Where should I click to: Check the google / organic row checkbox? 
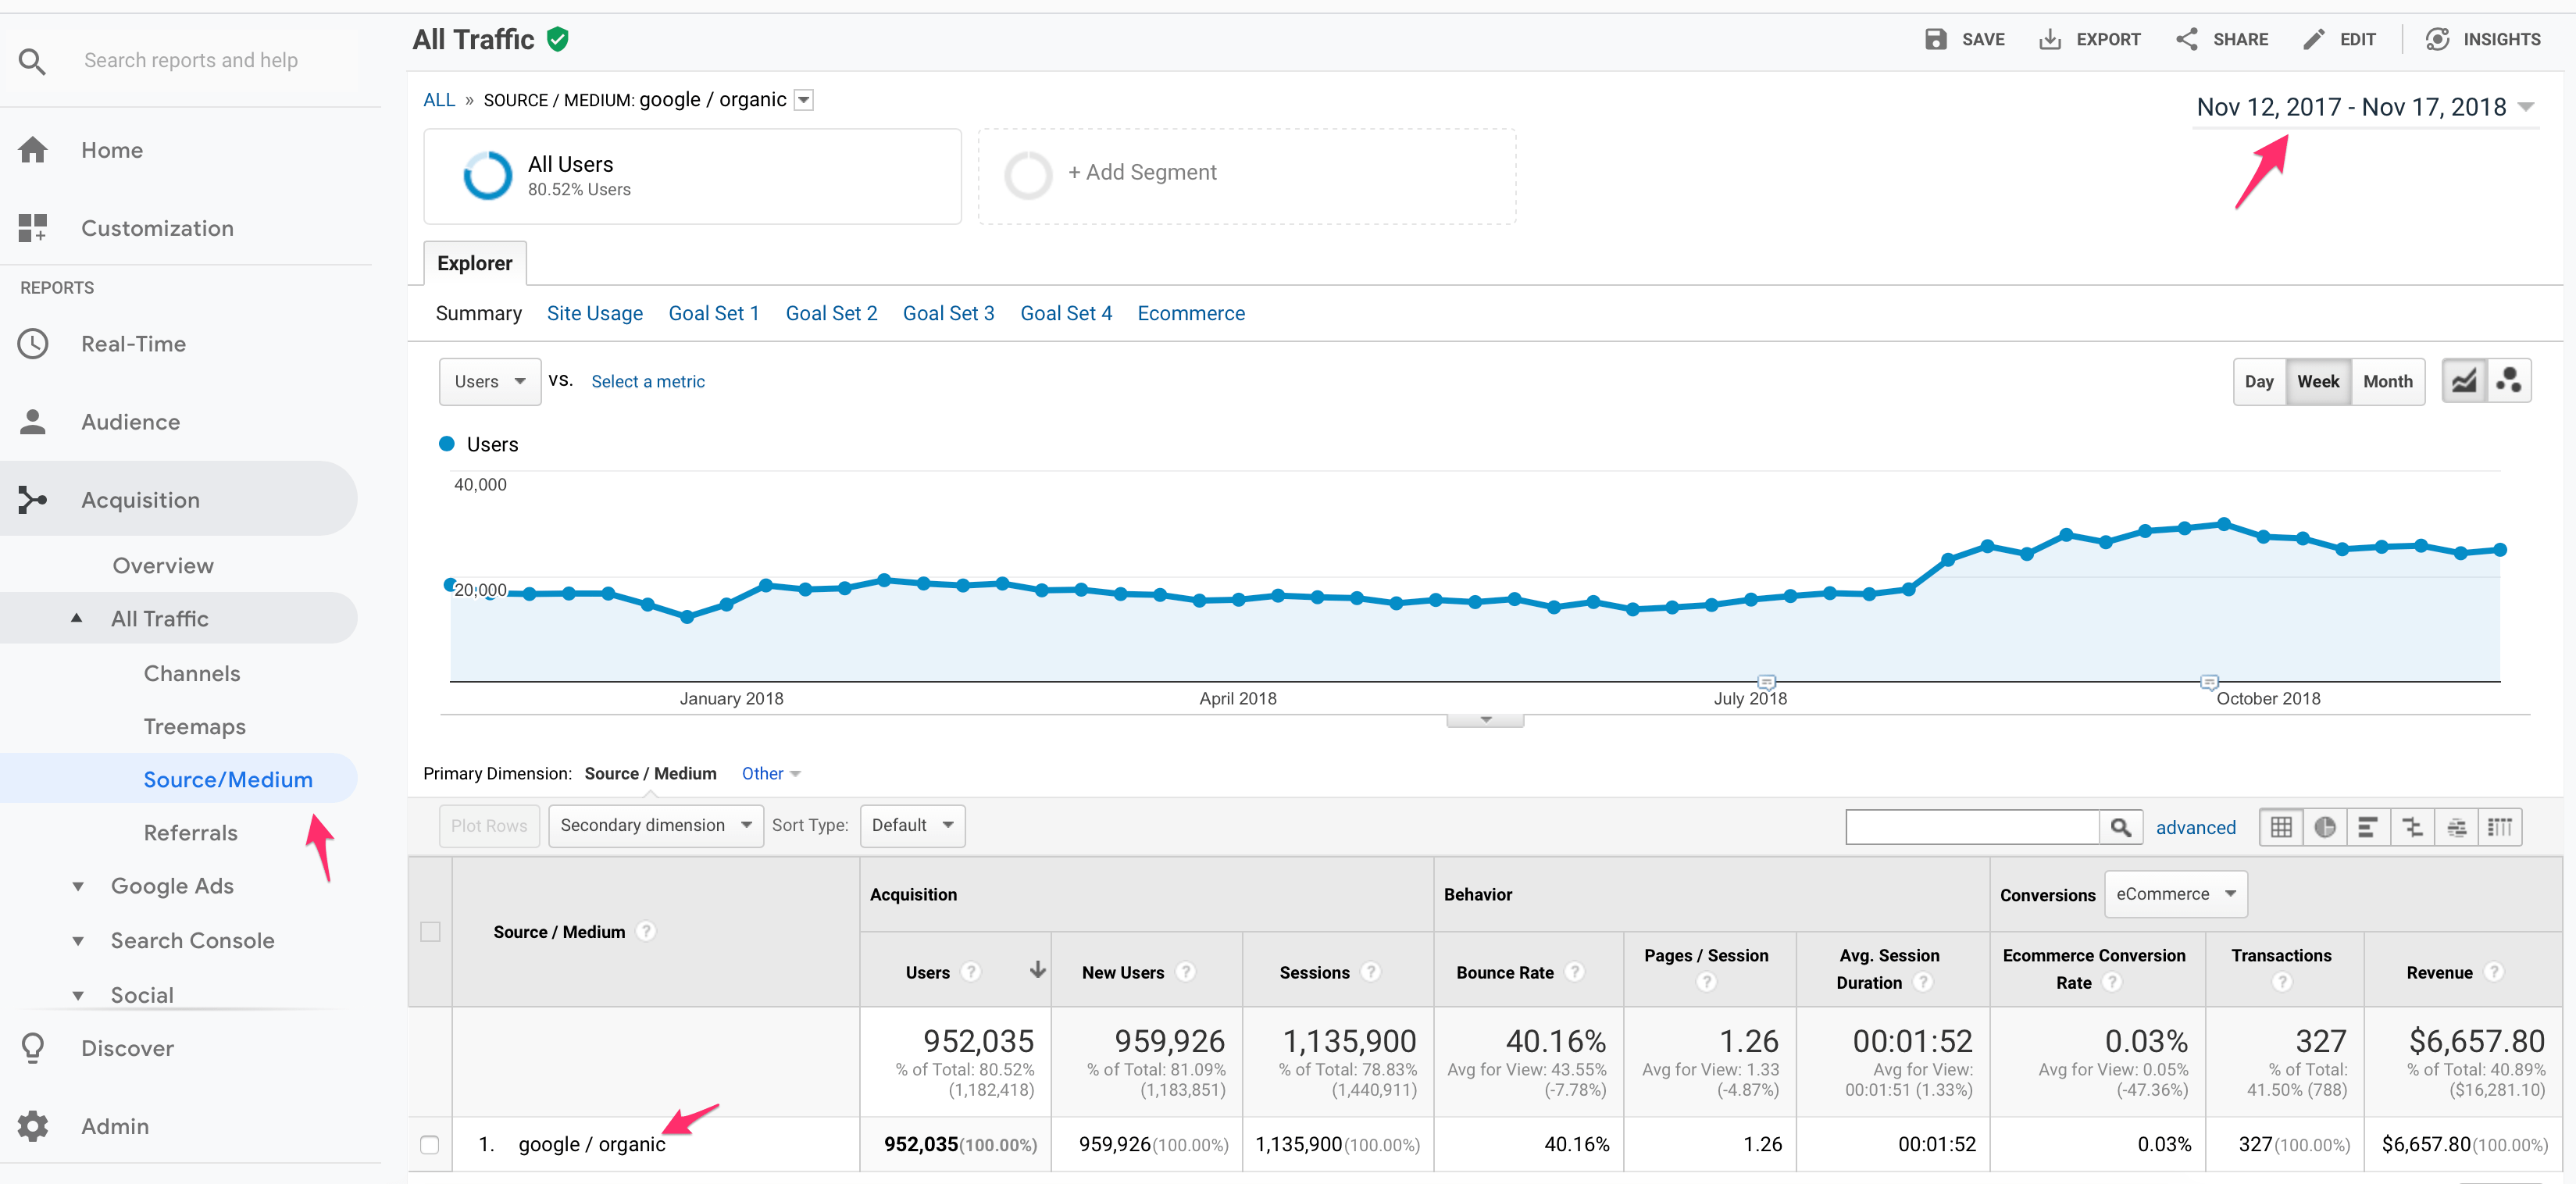[x=430, y=1145]
